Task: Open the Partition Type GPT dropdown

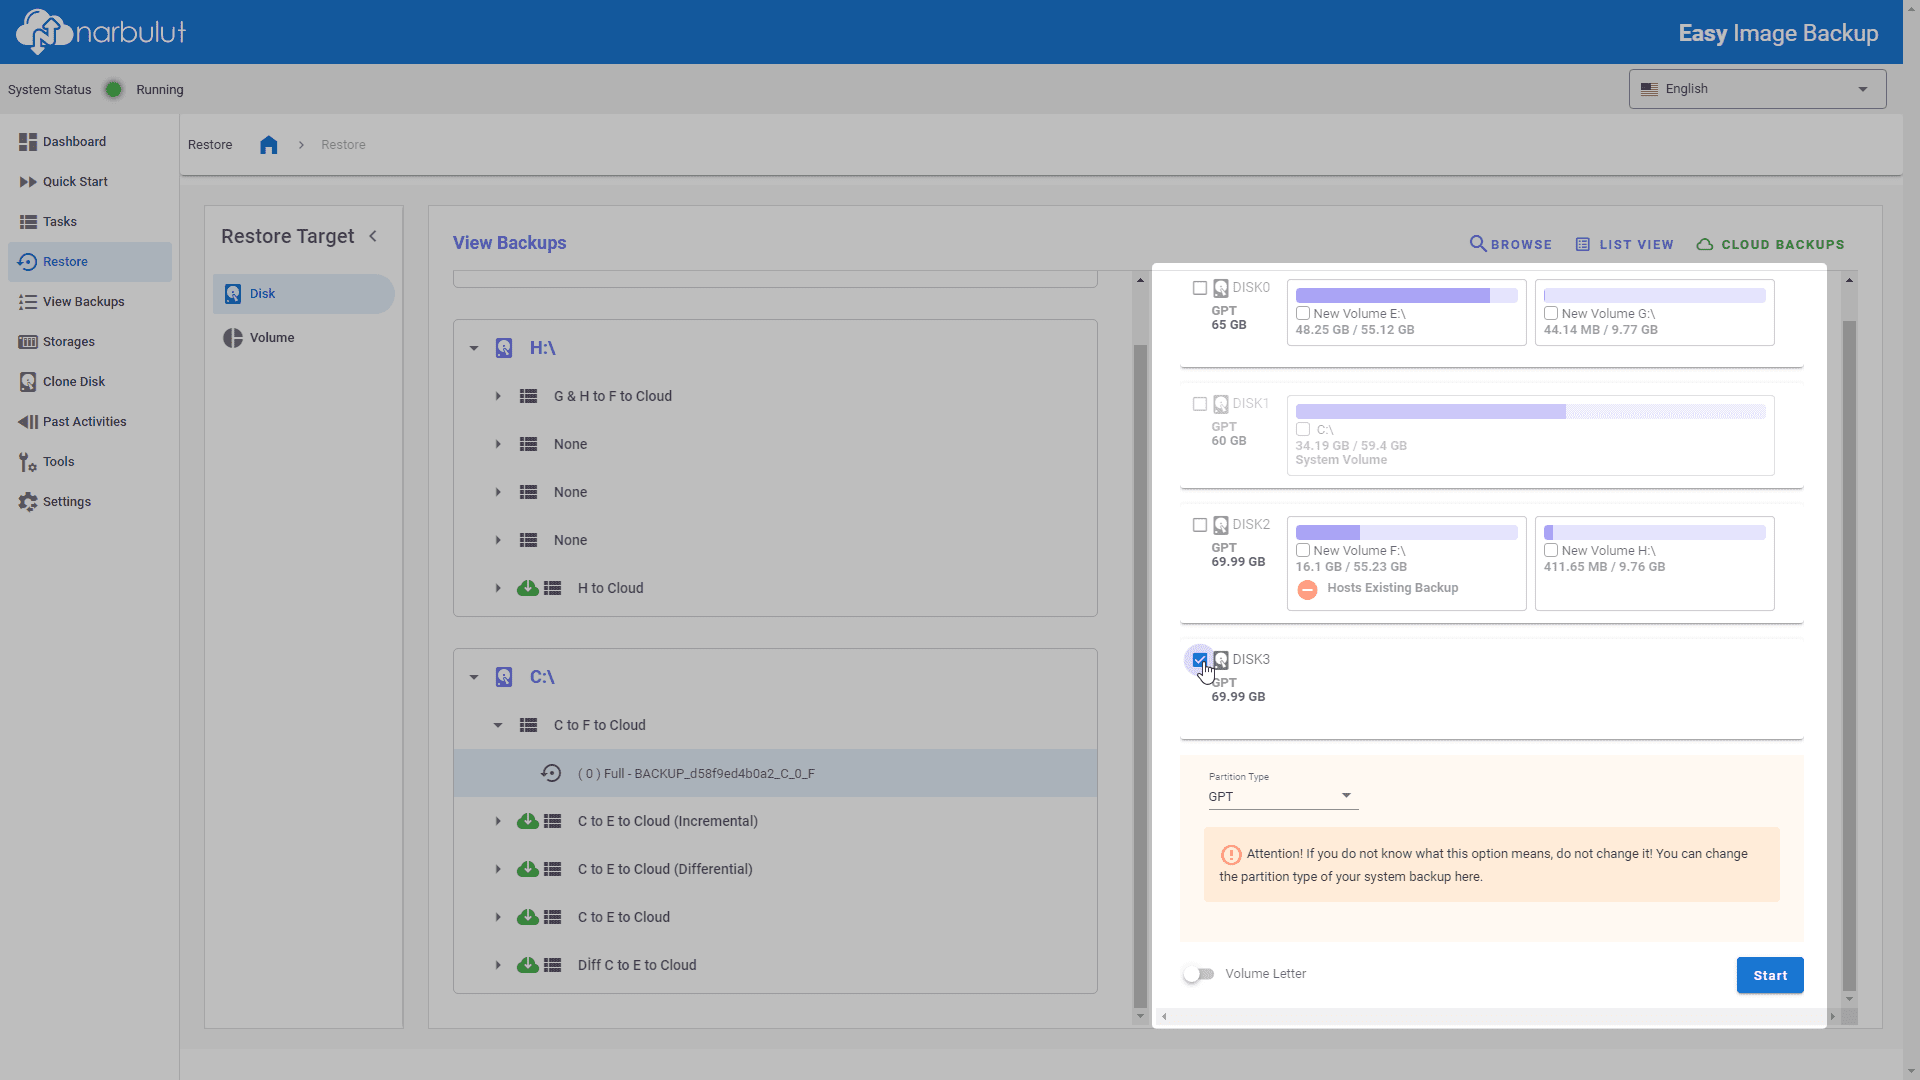Action: point(1283,797)
